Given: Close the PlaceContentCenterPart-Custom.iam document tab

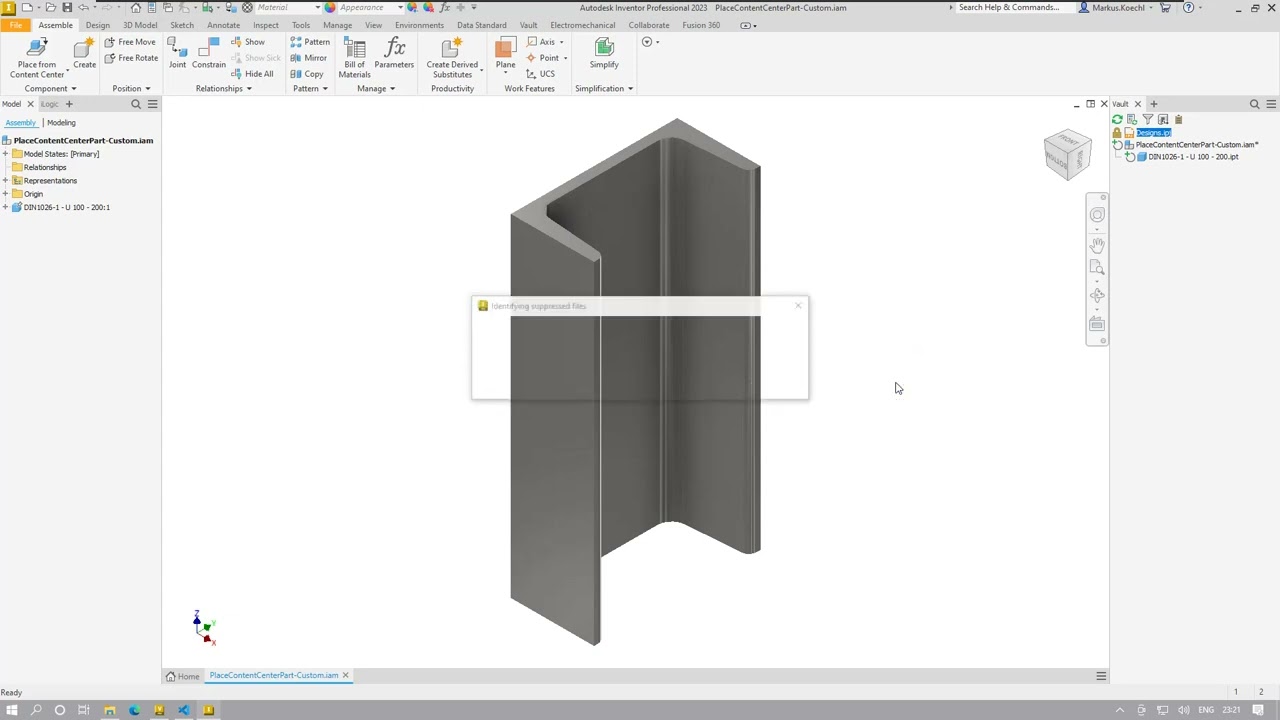Looking at the screenshot, I should [346, 676].
